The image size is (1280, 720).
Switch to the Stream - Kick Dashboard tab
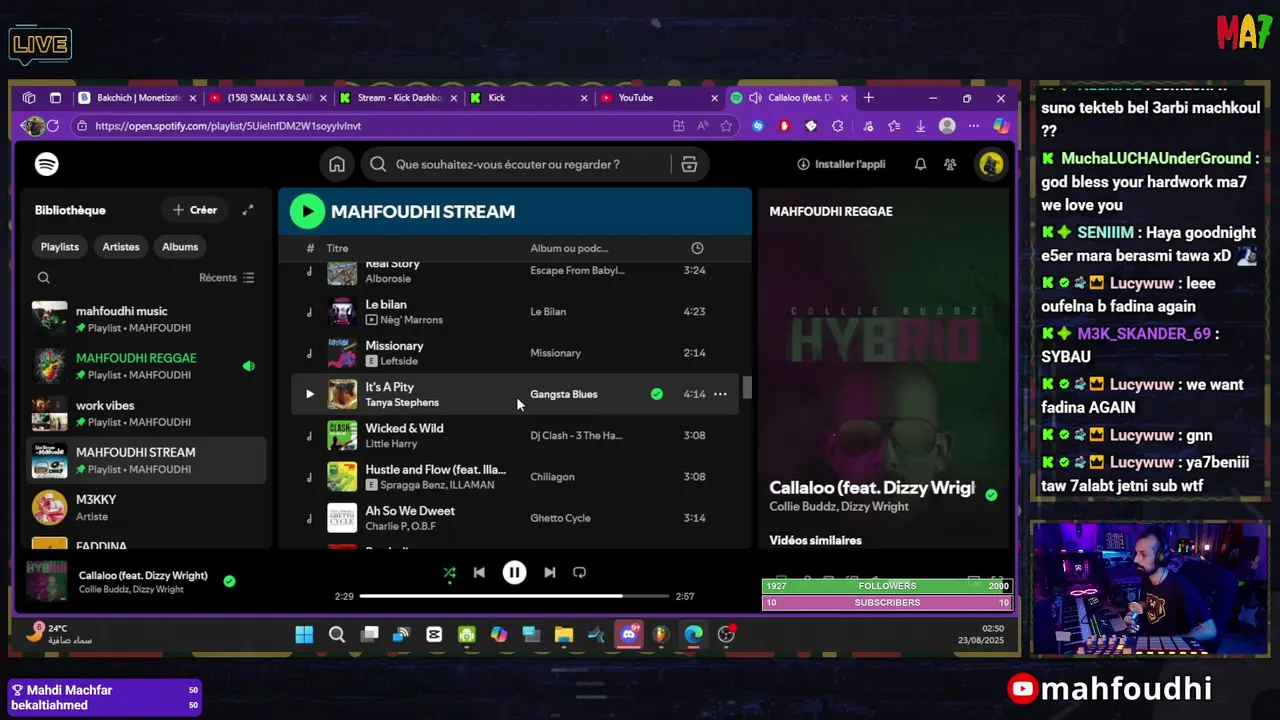click(x=399, y=98)
